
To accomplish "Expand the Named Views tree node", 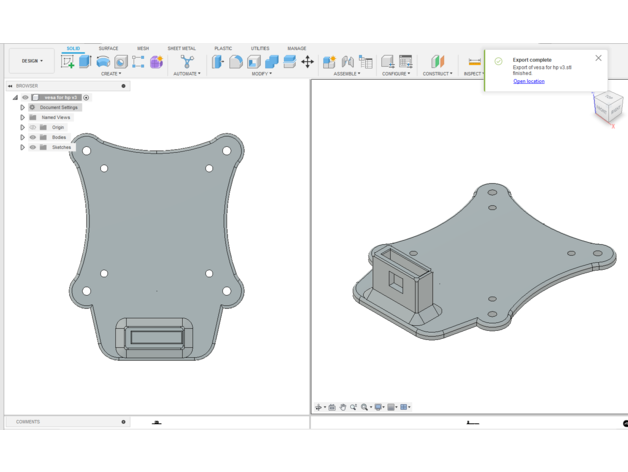I will click(x=23, y=117).
